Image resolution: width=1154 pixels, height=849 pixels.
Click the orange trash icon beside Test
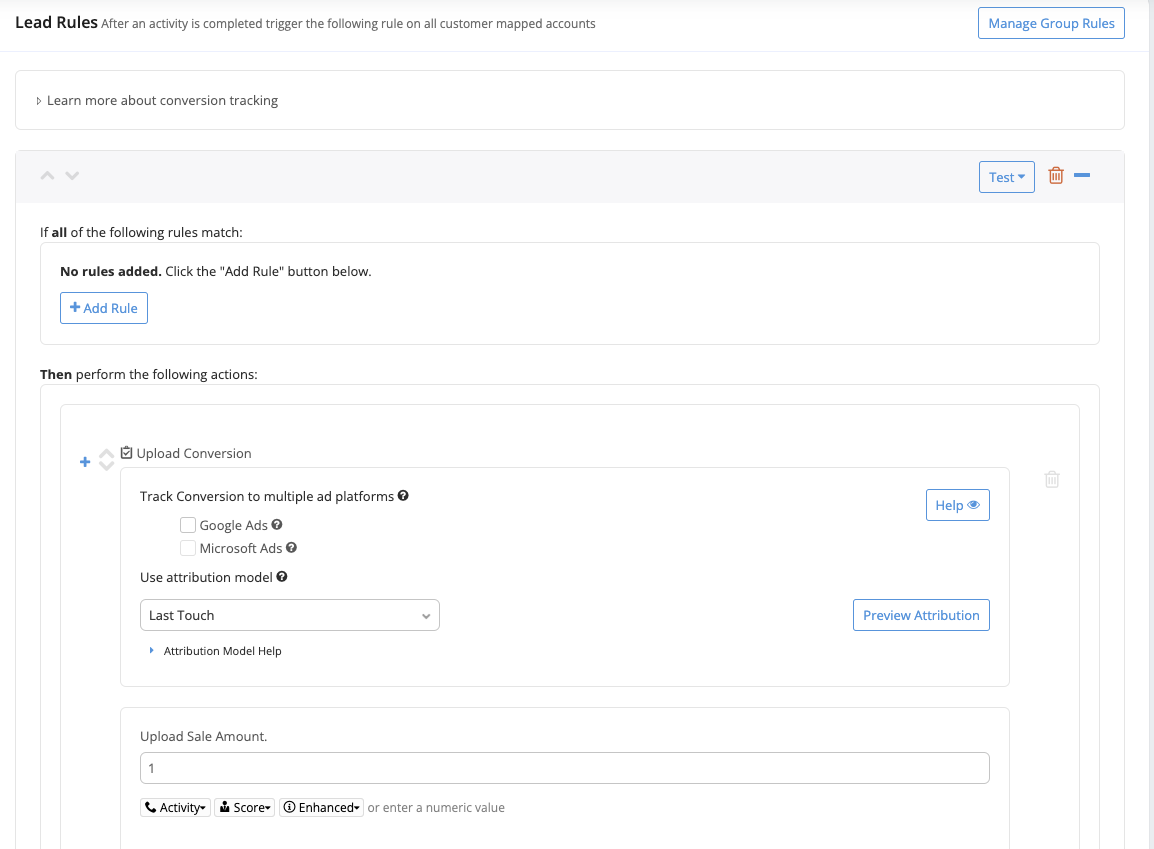pyautogui.click(x=1055, y=176)
